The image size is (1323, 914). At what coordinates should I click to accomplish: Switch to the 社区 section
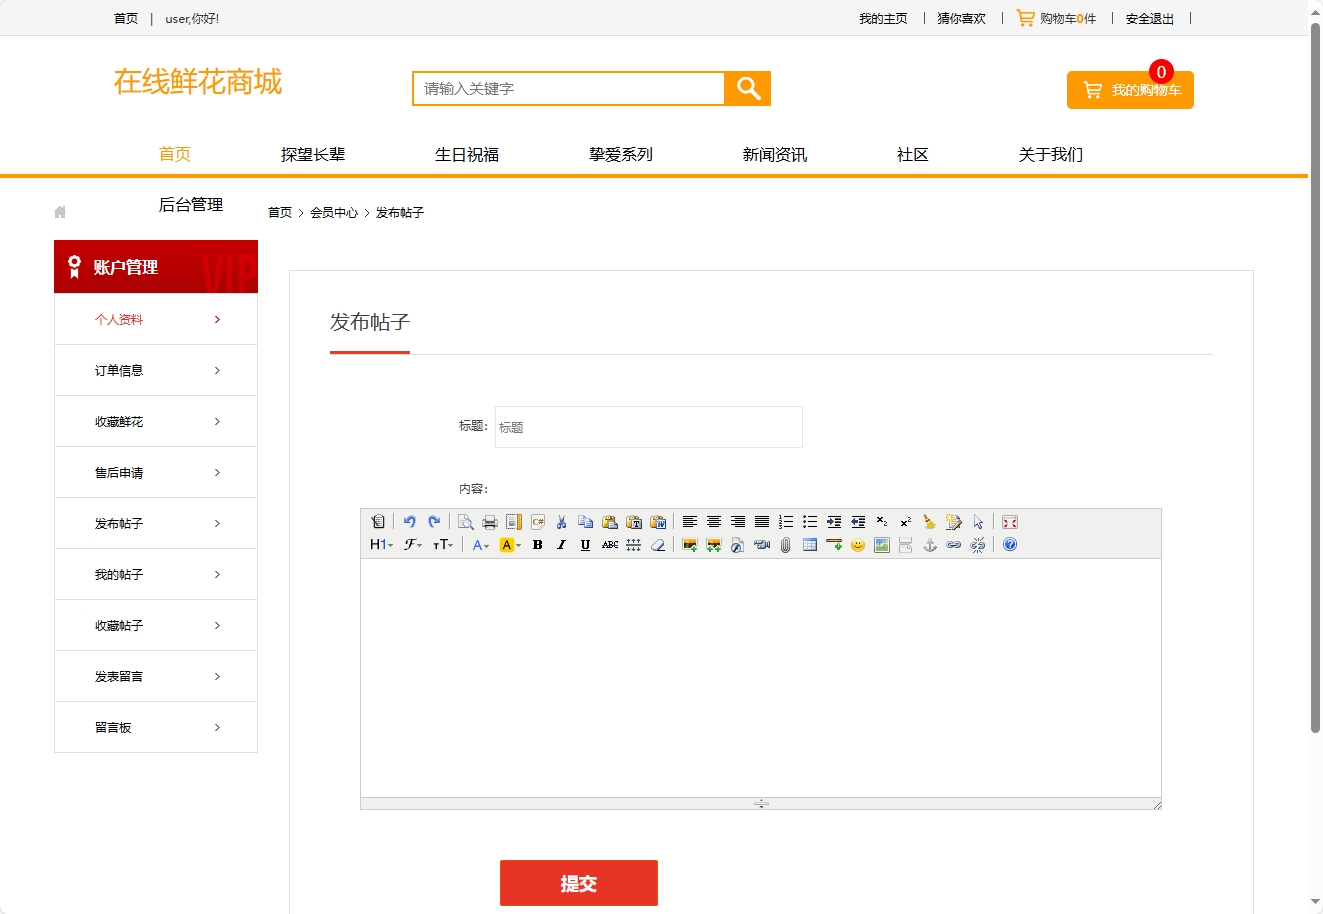coord(911,154)
